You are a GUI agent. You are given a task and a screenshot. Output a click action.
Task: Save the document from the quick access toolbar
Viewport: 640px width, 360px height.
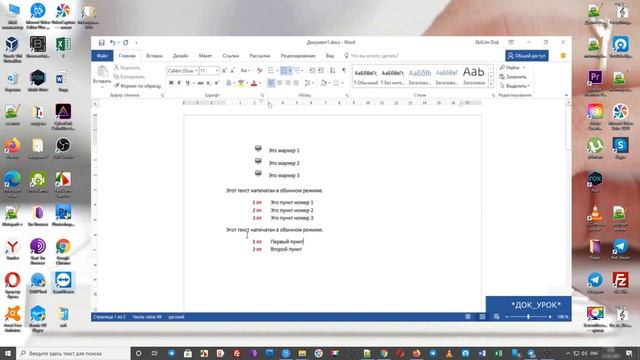102,42
